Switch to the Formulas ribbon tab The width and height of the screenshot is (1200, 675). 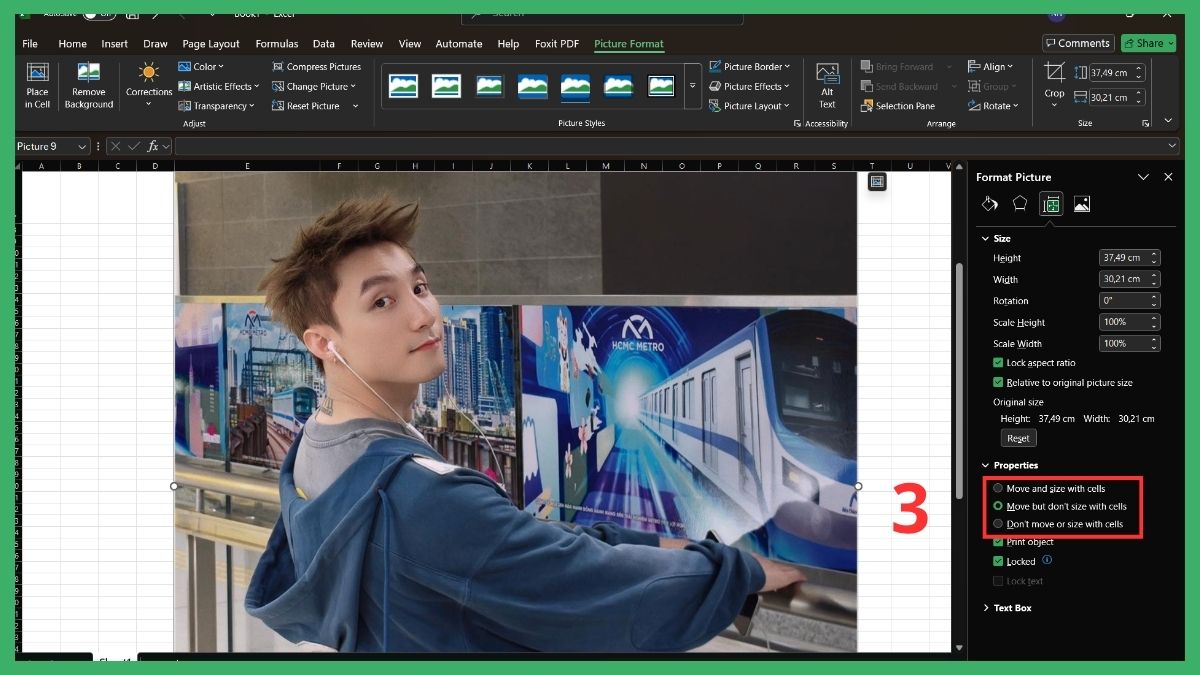(276, 44)
